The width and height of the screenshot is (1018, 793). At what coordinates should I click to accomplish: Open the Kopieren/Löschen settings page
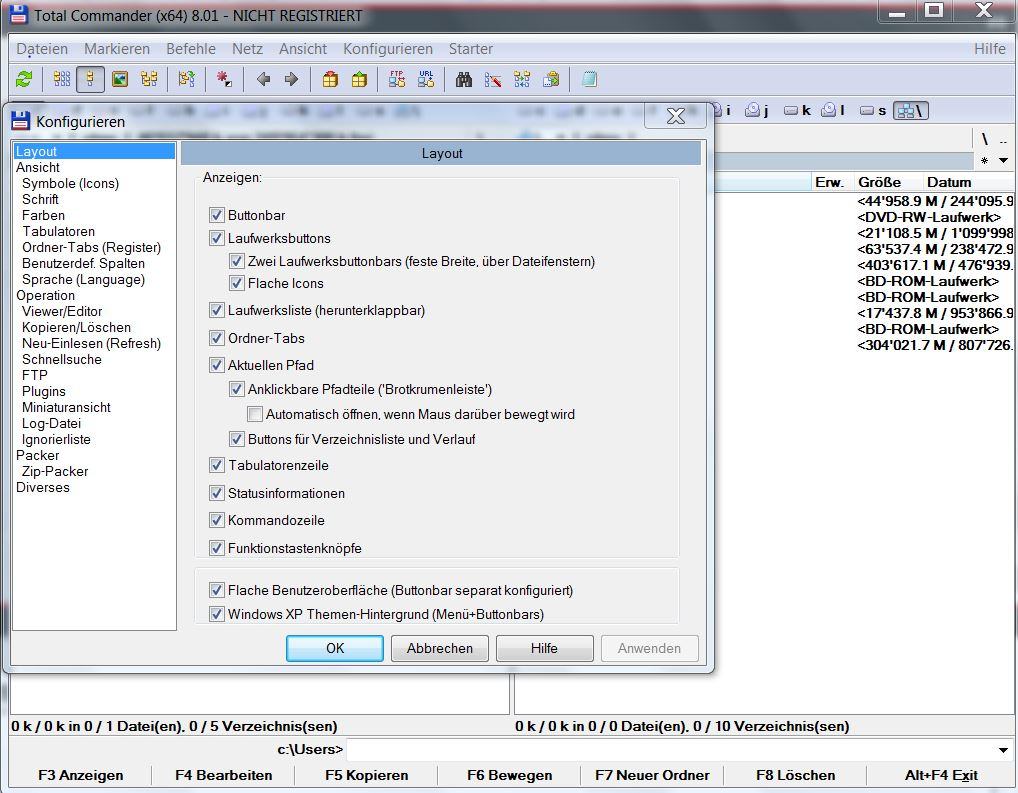(77, 327)
